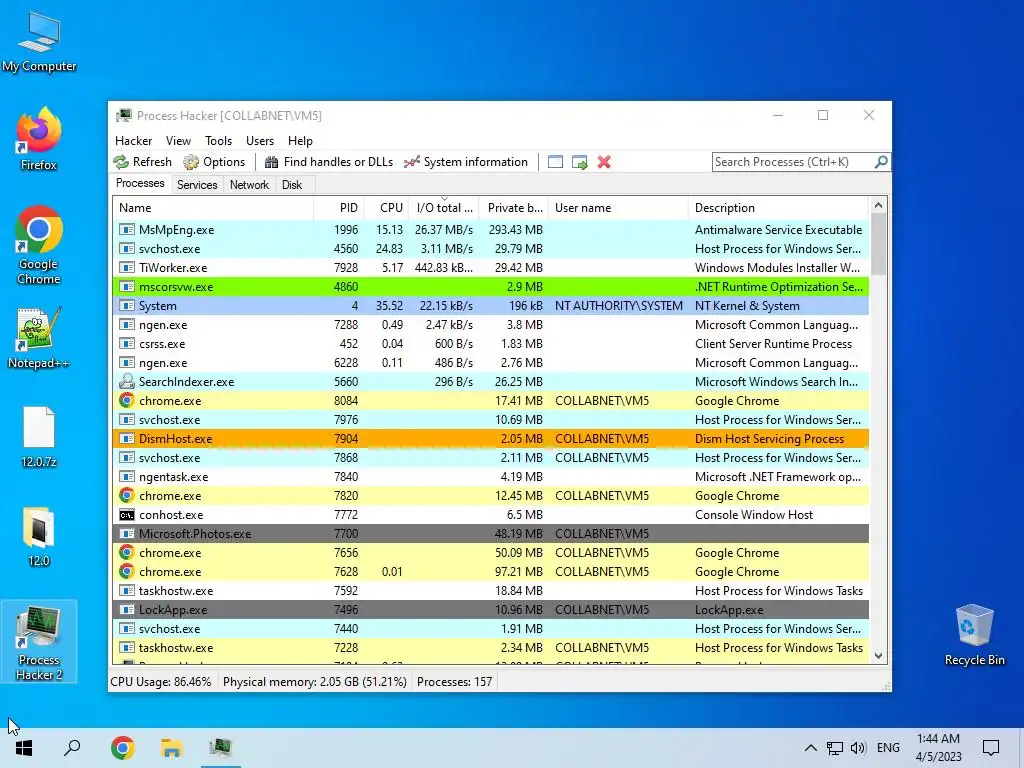Image resolution: width=1024 pixels, height=768 pixels.
Task: Click the CPU Usage status bar entry
Action: pyautogui.click(x=161, y=682)
